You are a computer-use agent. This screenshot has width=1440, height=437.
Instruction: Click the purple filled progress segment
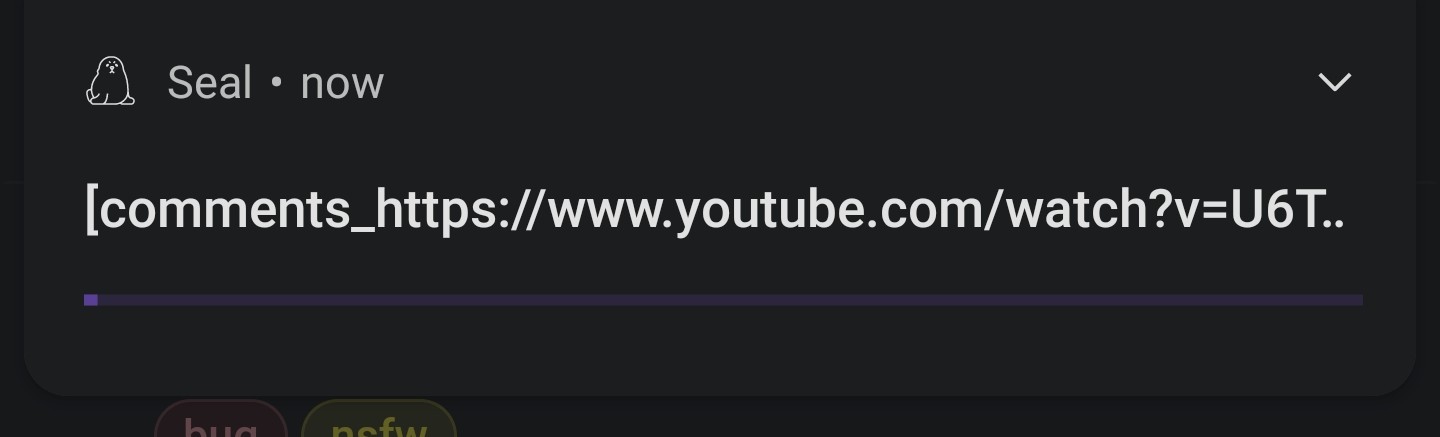91,300
